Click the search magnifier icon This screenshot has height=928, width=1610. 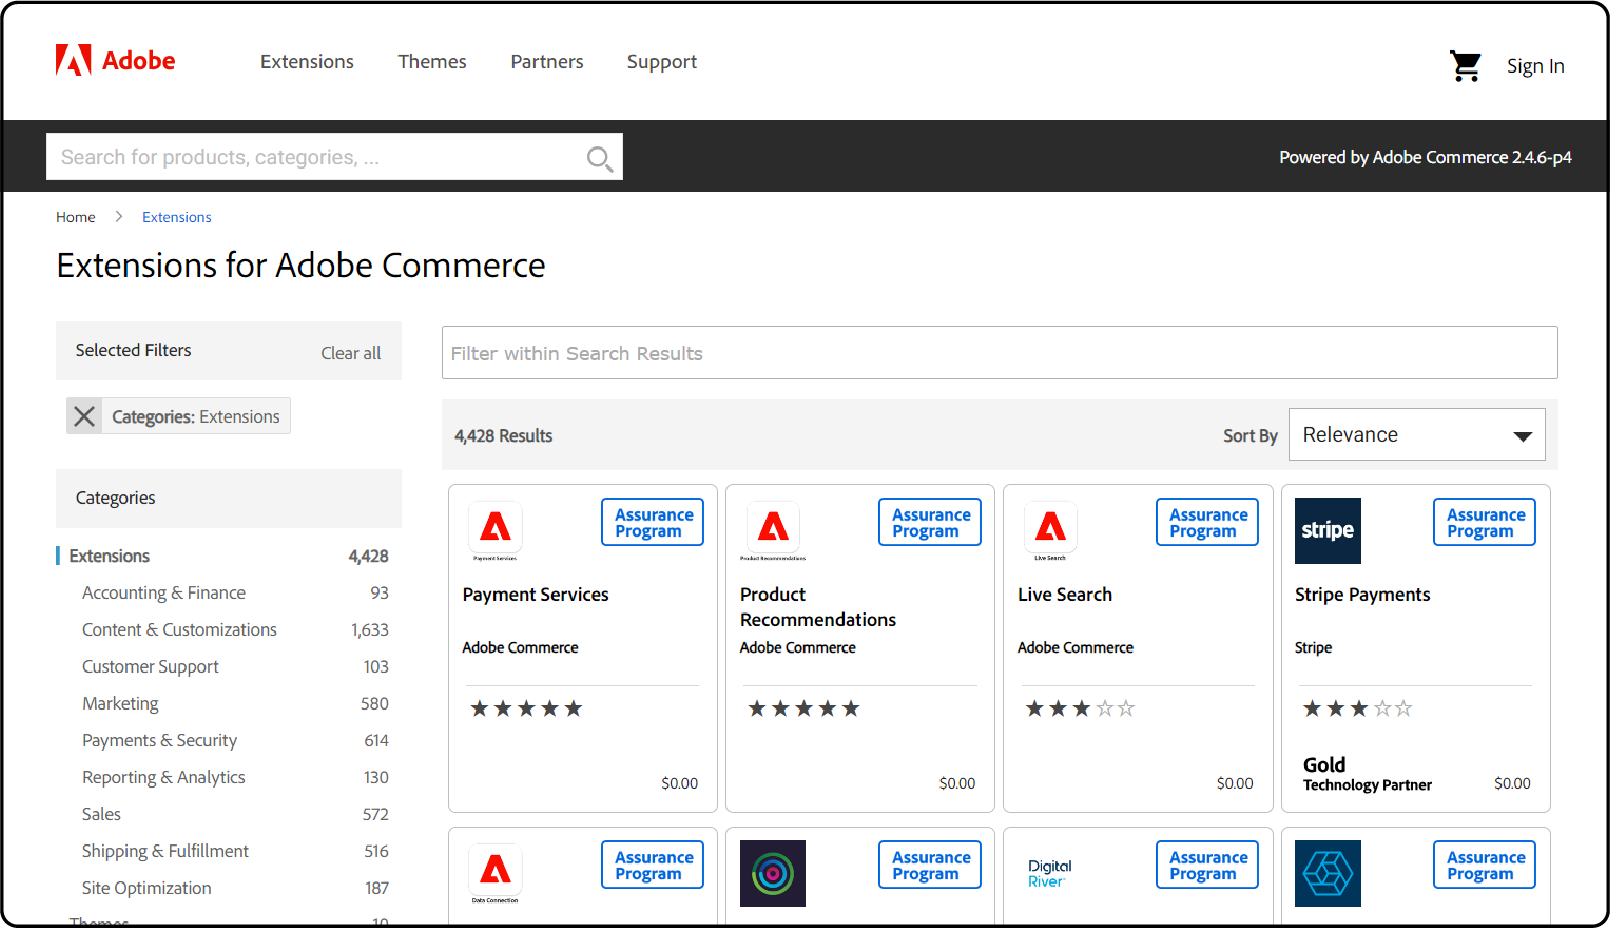tap(599, 157)
